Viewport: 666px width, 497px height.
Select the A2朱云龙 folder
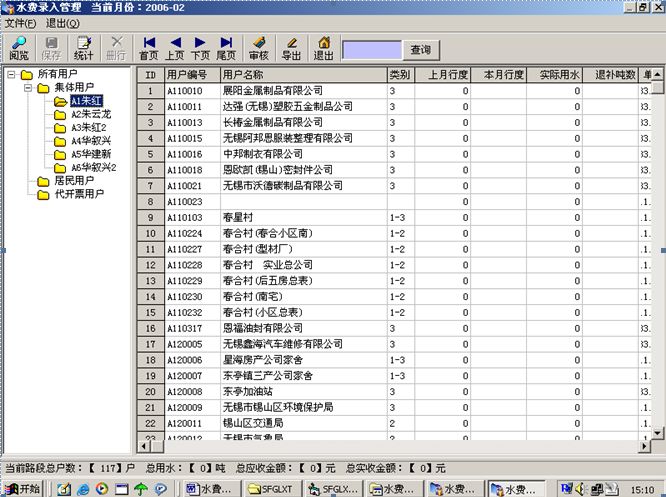click(91, 114)
